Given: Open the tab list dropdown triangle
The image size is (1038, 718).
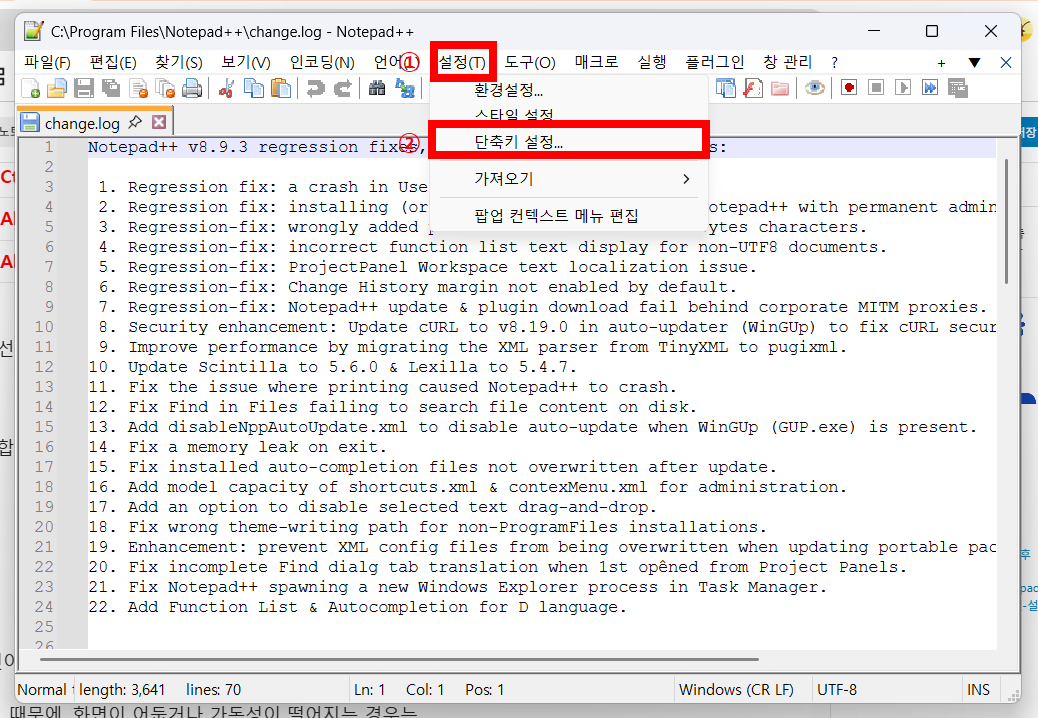Looking at the screenshot, I should click(x=974, y=63).
